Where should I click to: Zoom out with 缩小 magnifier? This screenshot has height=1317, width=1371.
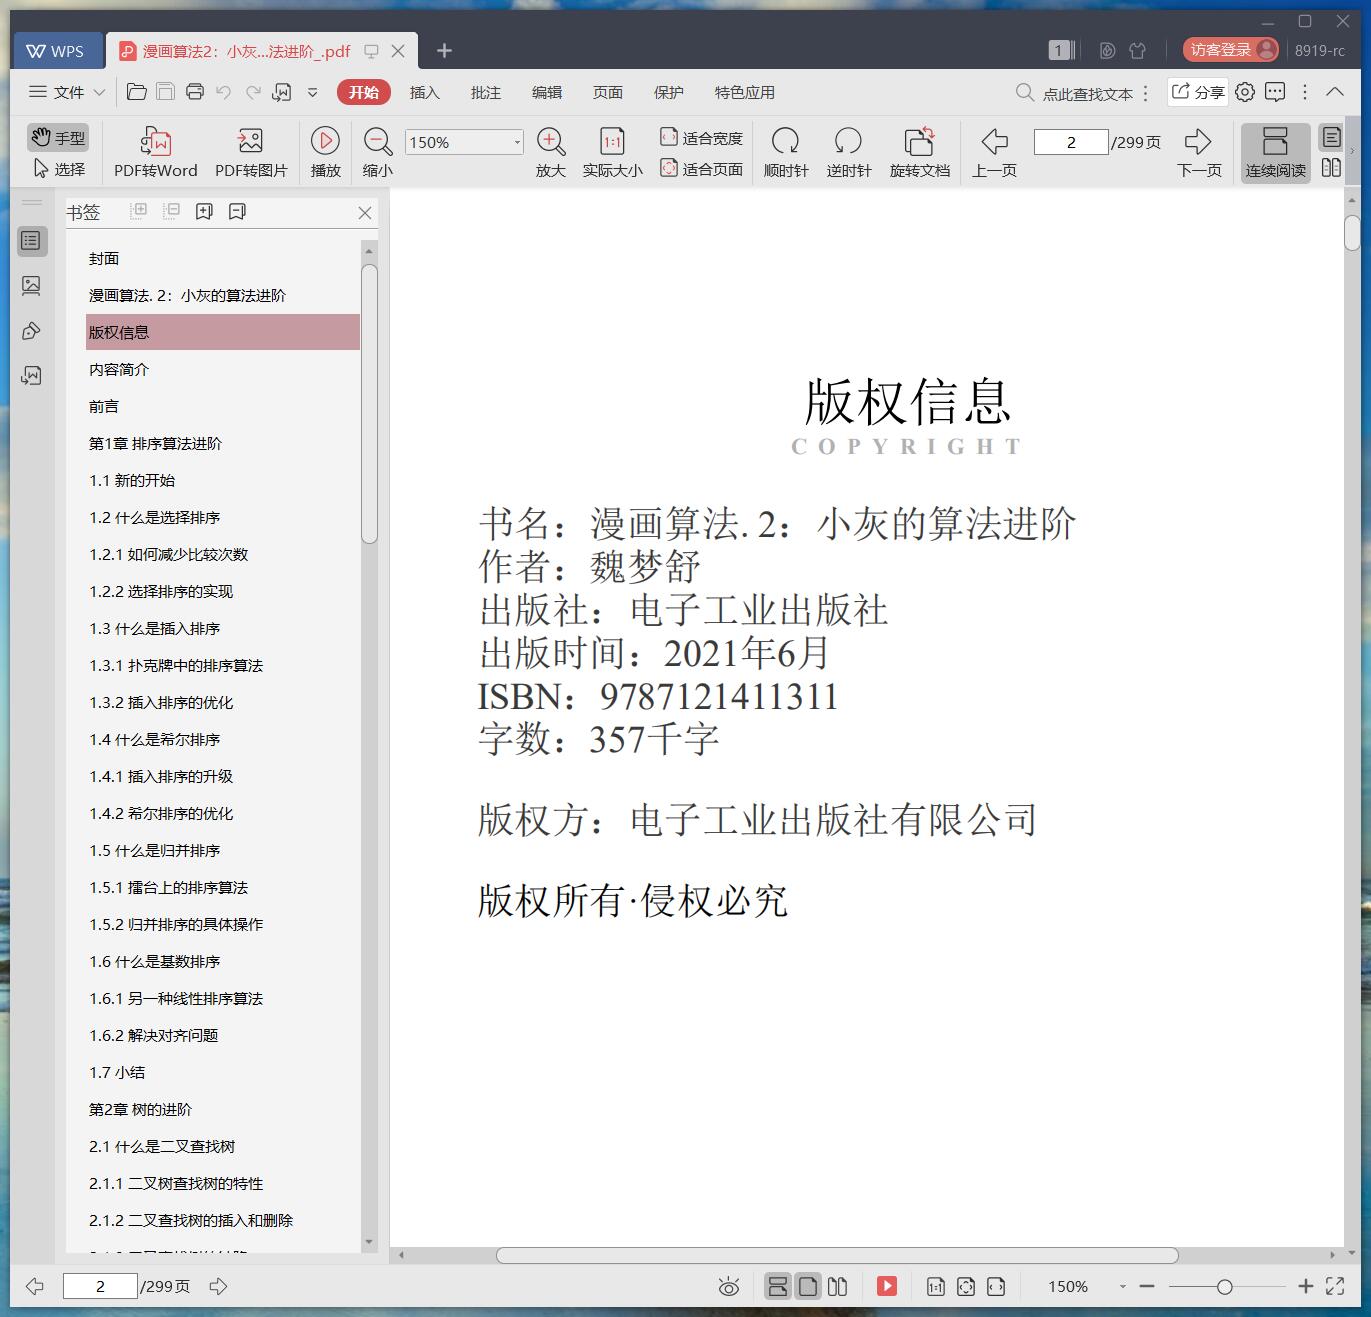pos(377,152)
